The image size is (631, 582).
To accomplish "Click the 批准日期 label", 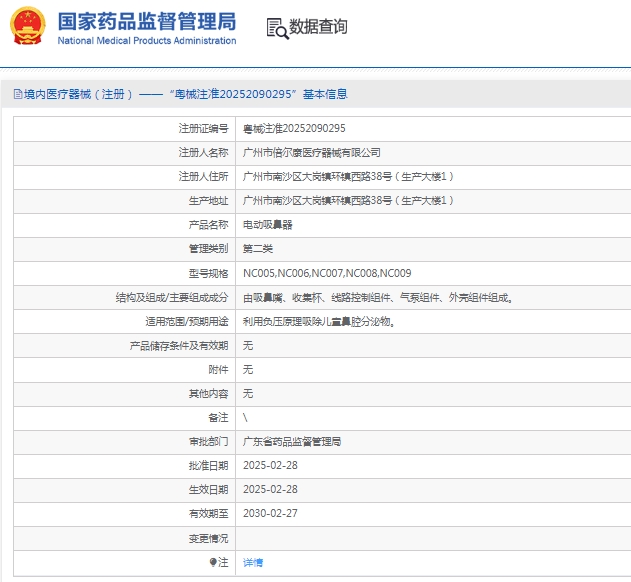I will point(208,466).
